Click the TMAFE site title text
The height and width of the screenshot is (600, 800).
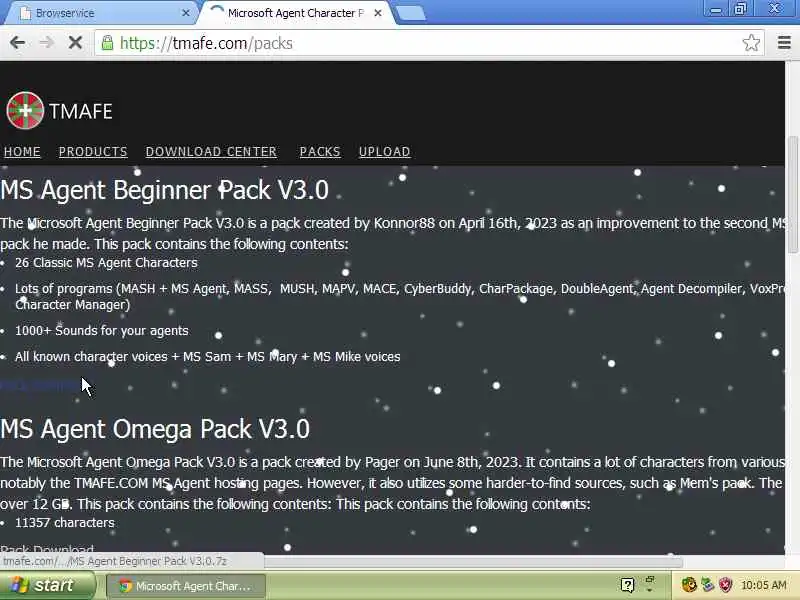(81, 111)
